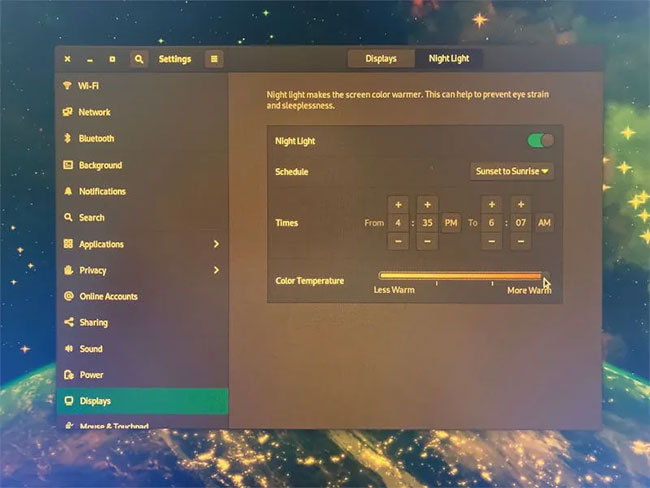
Task: Click the Color Temperature slider track
Action: pos(463,276)
